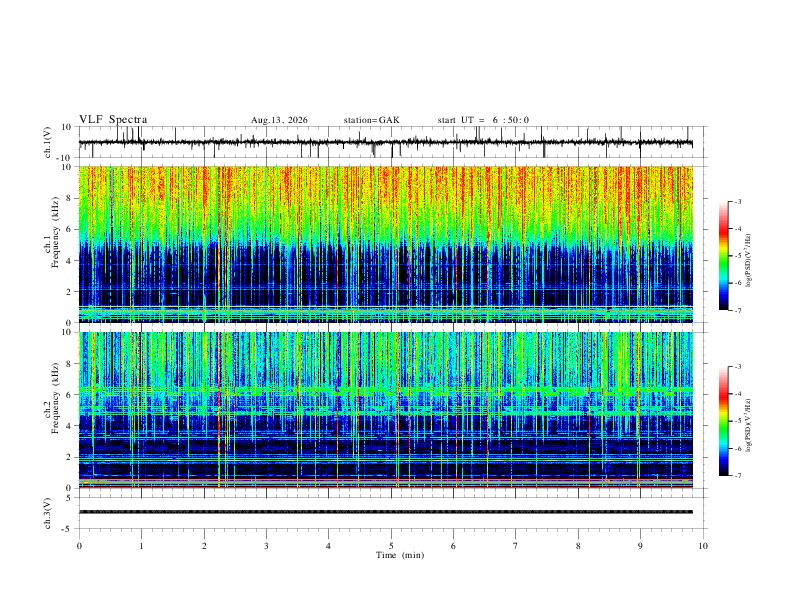
Task: Click the 0 minute tick label on time axis
Action: pyautogui.click(x=79, y=546)
